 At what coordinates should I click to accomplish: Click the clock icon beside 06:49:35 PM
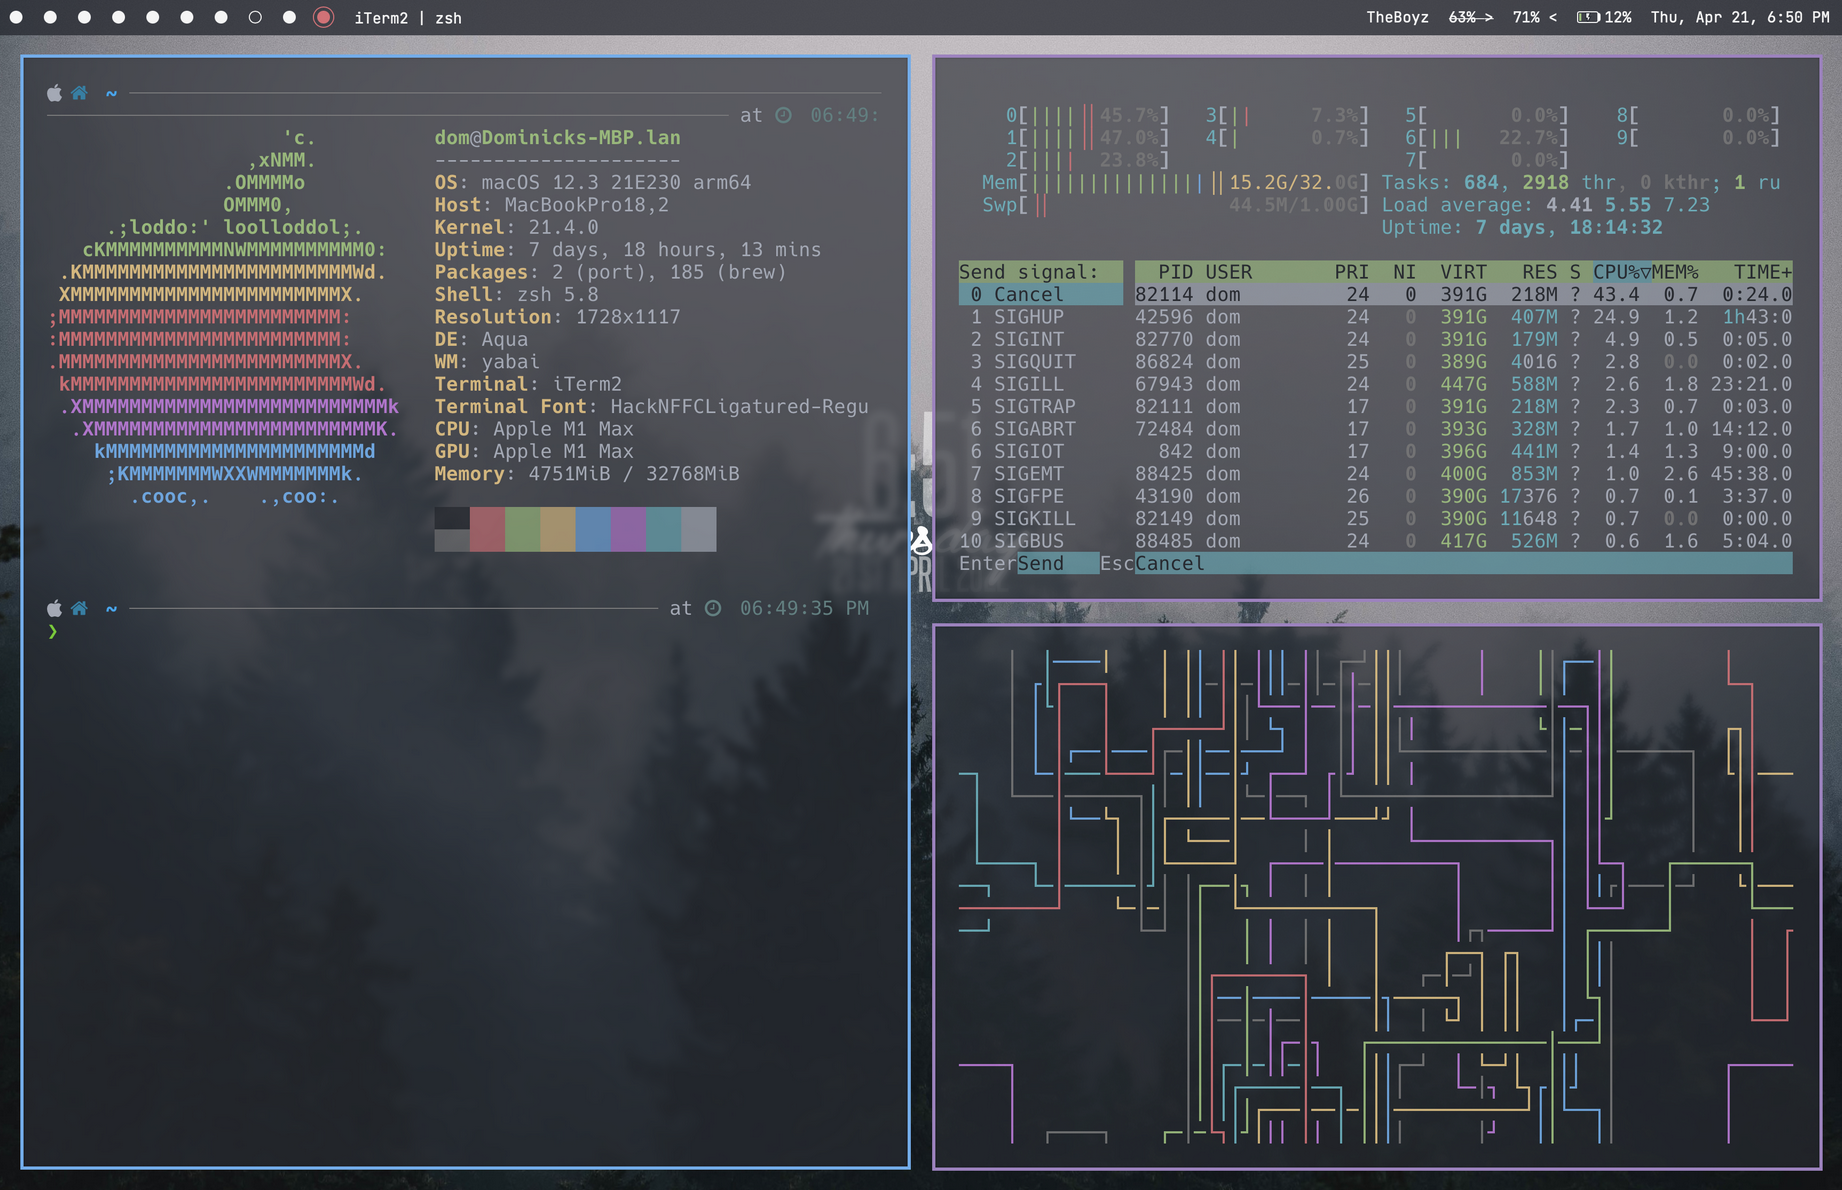[x=713, y=608]
